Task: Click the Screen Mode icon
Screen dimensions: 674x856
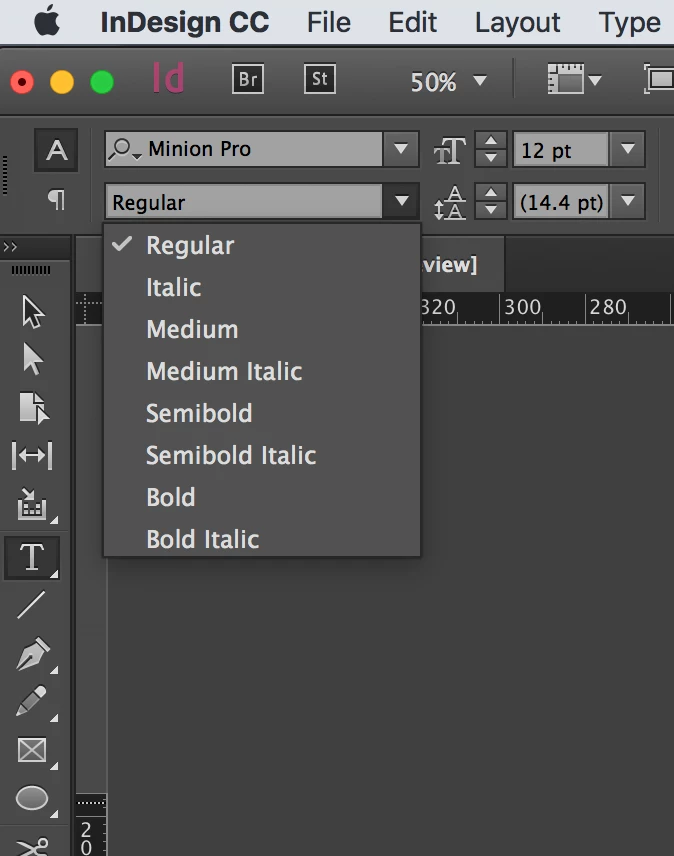Action: [x=659, y=80]
